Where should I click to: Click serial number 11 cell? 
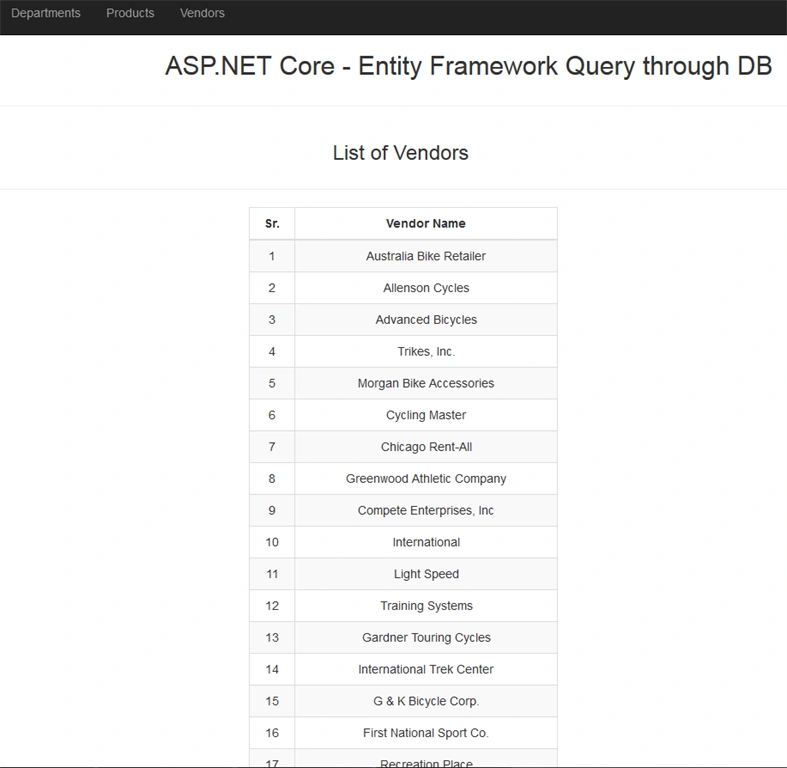pos(272,574)
